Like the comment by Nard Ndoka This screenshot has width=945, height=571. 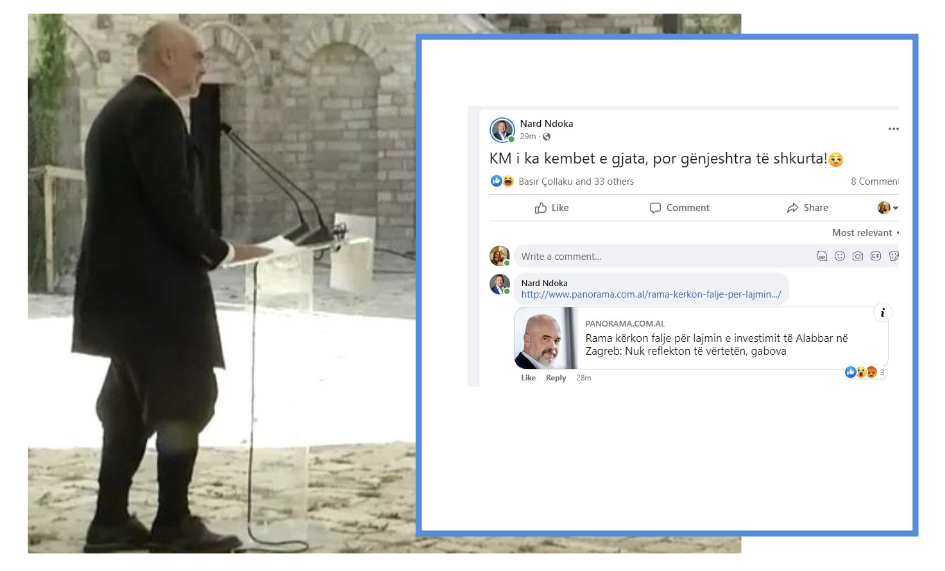[x=528, y=378]
